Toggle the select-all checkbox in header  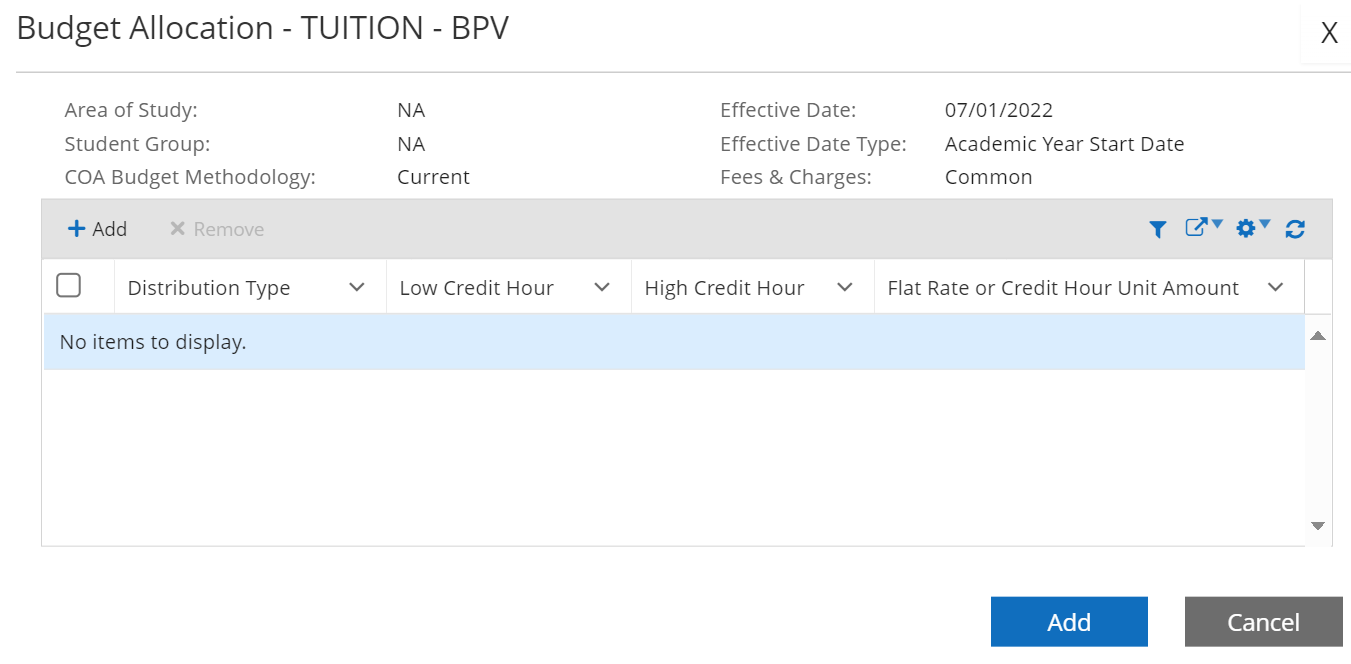68,286
